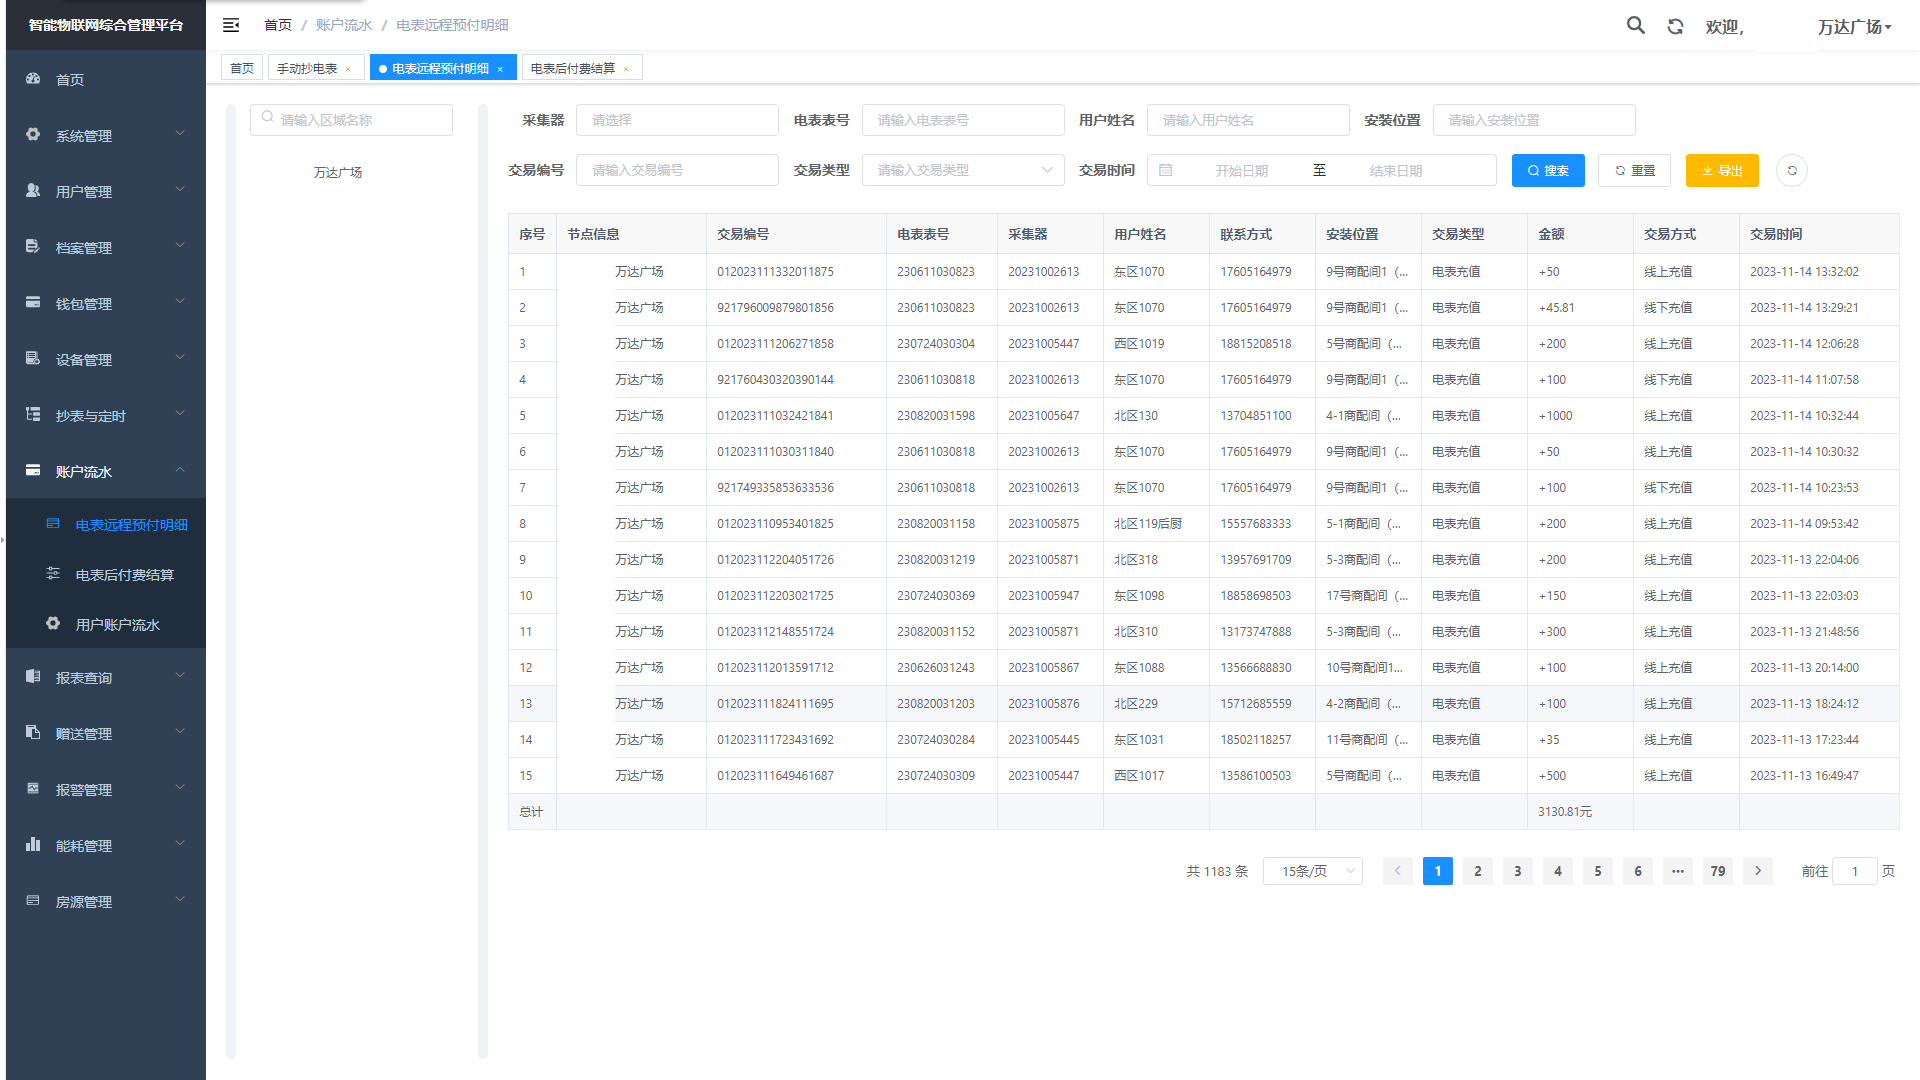Click the 电表表号 input field

tap(962, 120)
